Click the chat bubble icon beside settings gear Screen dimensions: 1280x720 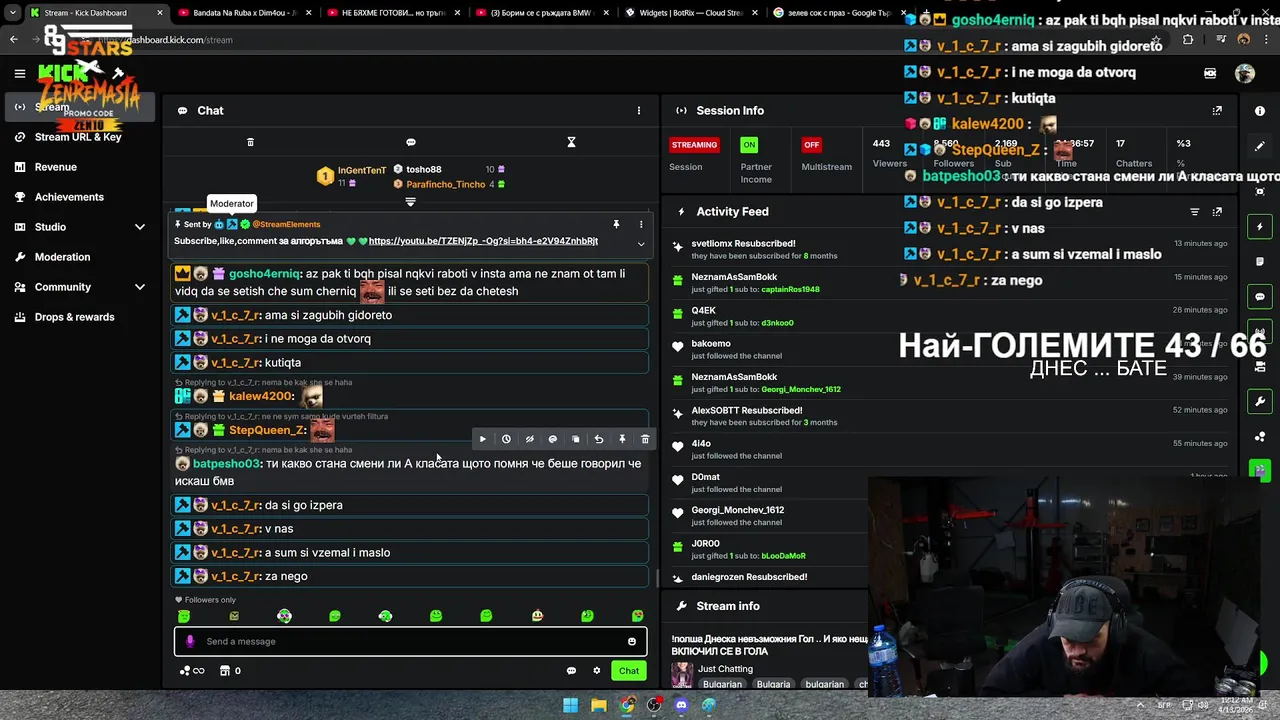(x=571, y=671)
